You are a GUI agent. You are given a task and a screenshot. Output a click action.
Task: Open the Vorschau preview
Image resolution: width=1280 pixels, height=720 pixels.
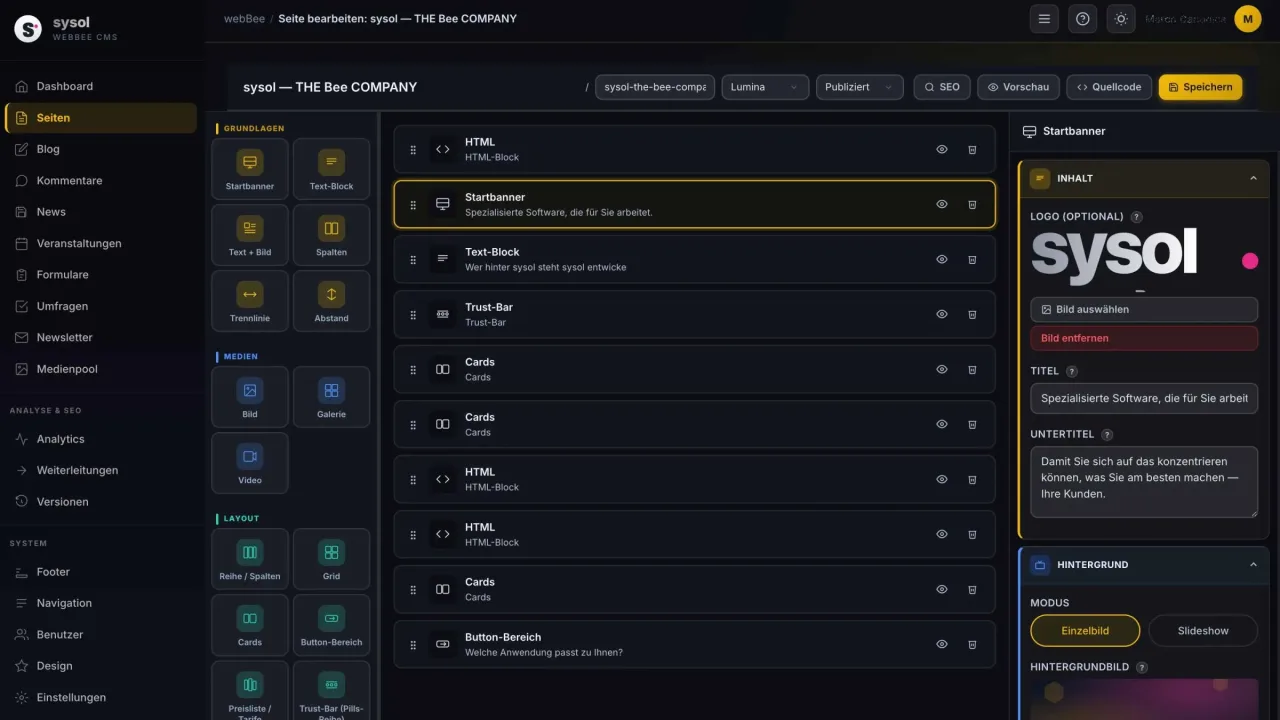[x=1018, y=87]
